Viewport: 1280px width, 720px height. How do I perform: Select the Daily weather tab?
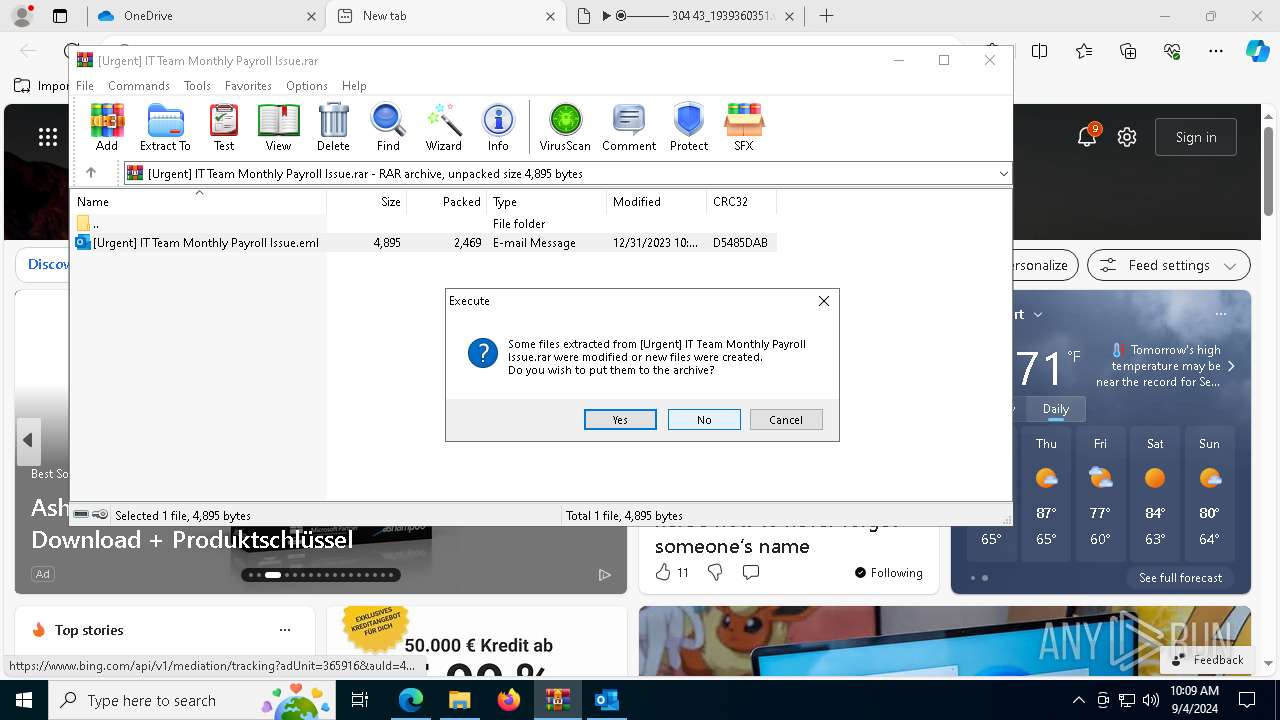(x=1056, y=409)
